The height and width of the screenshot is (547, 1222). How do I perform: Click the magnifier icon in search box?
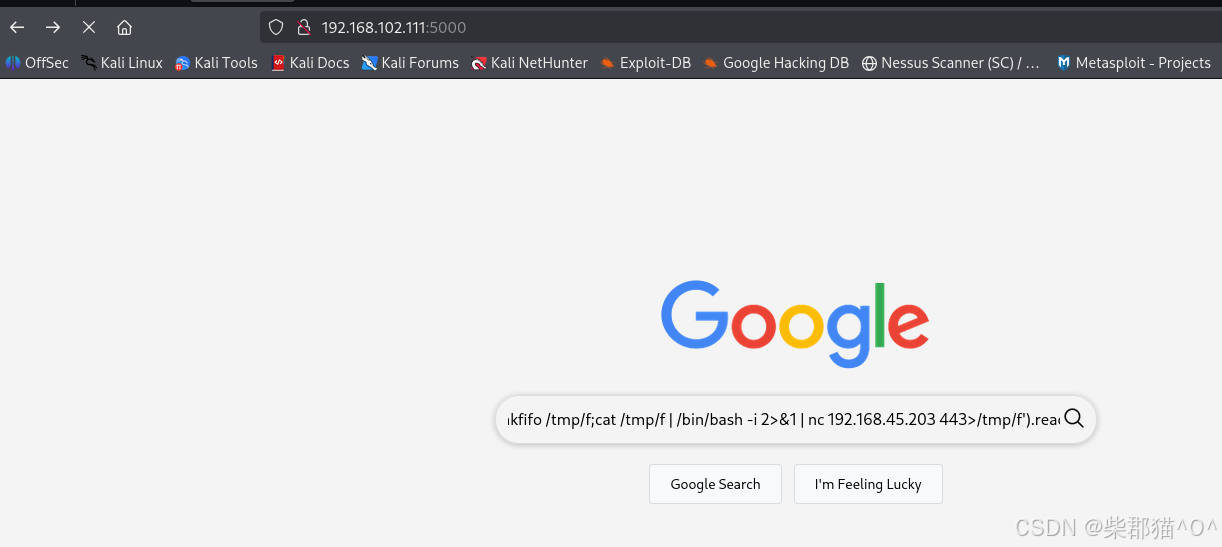click(x=1074, y=419)
